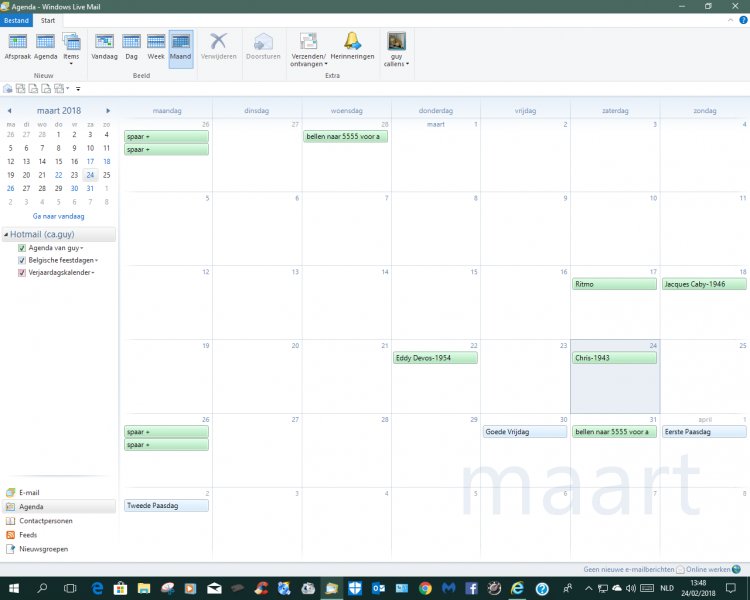Select day 30 in mini calendar
This screenshot has height=600, width=750.
[x=74, y=189]
